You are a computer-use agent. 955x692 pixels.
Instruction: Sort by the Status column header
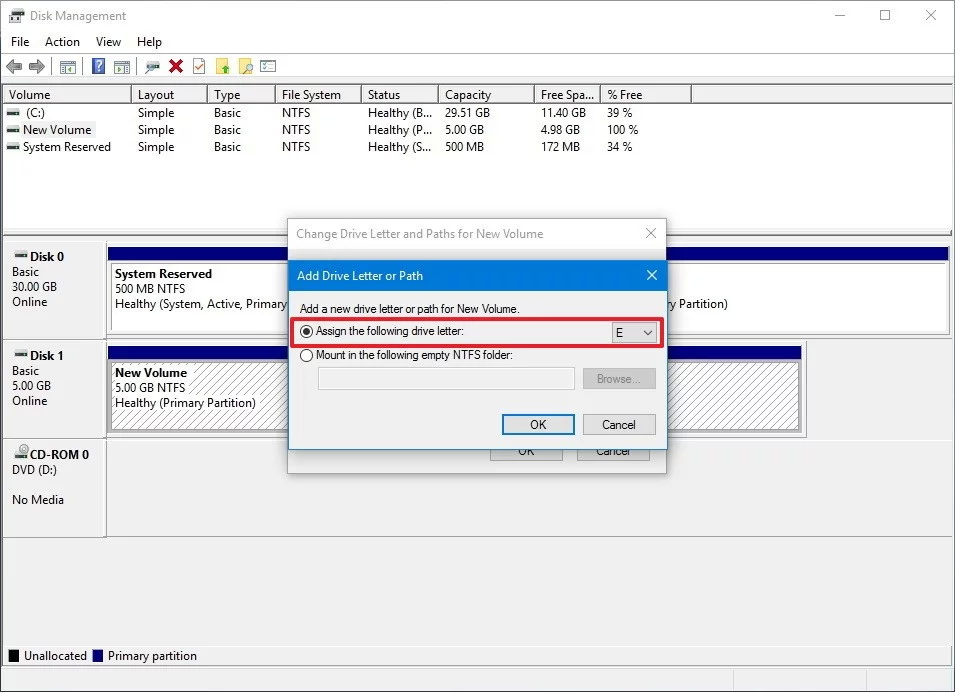400,94
